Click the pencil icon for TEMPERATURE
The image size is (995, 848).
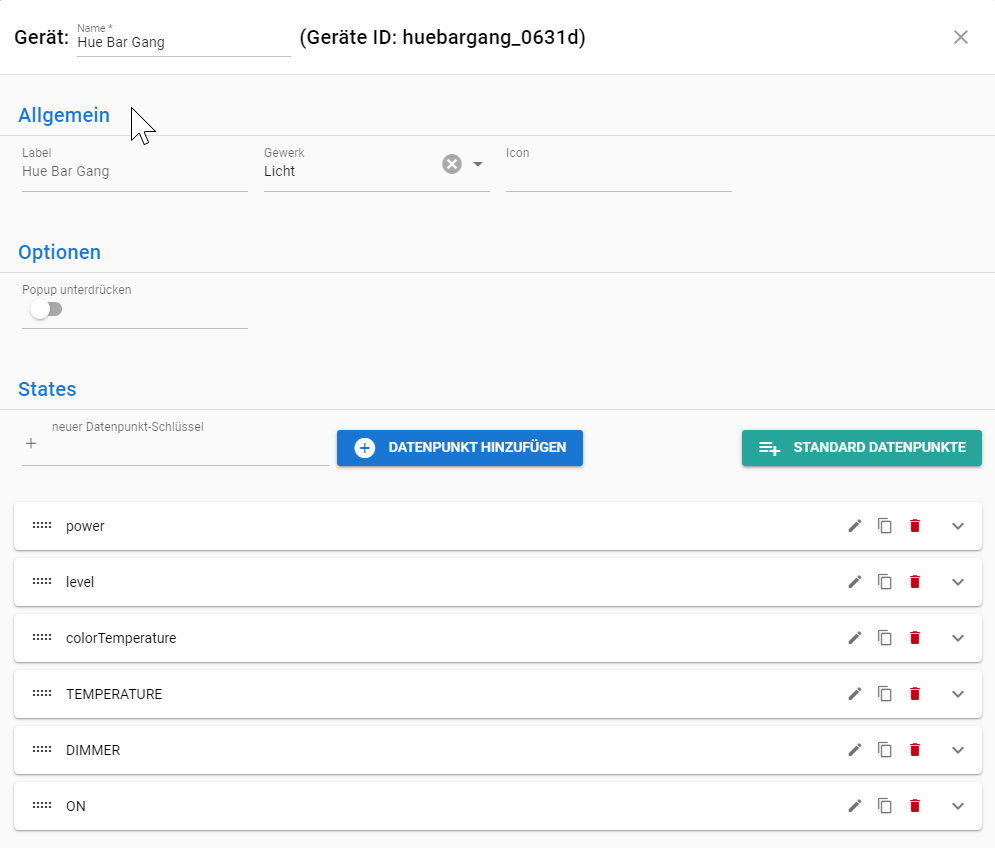coord(854,694)
